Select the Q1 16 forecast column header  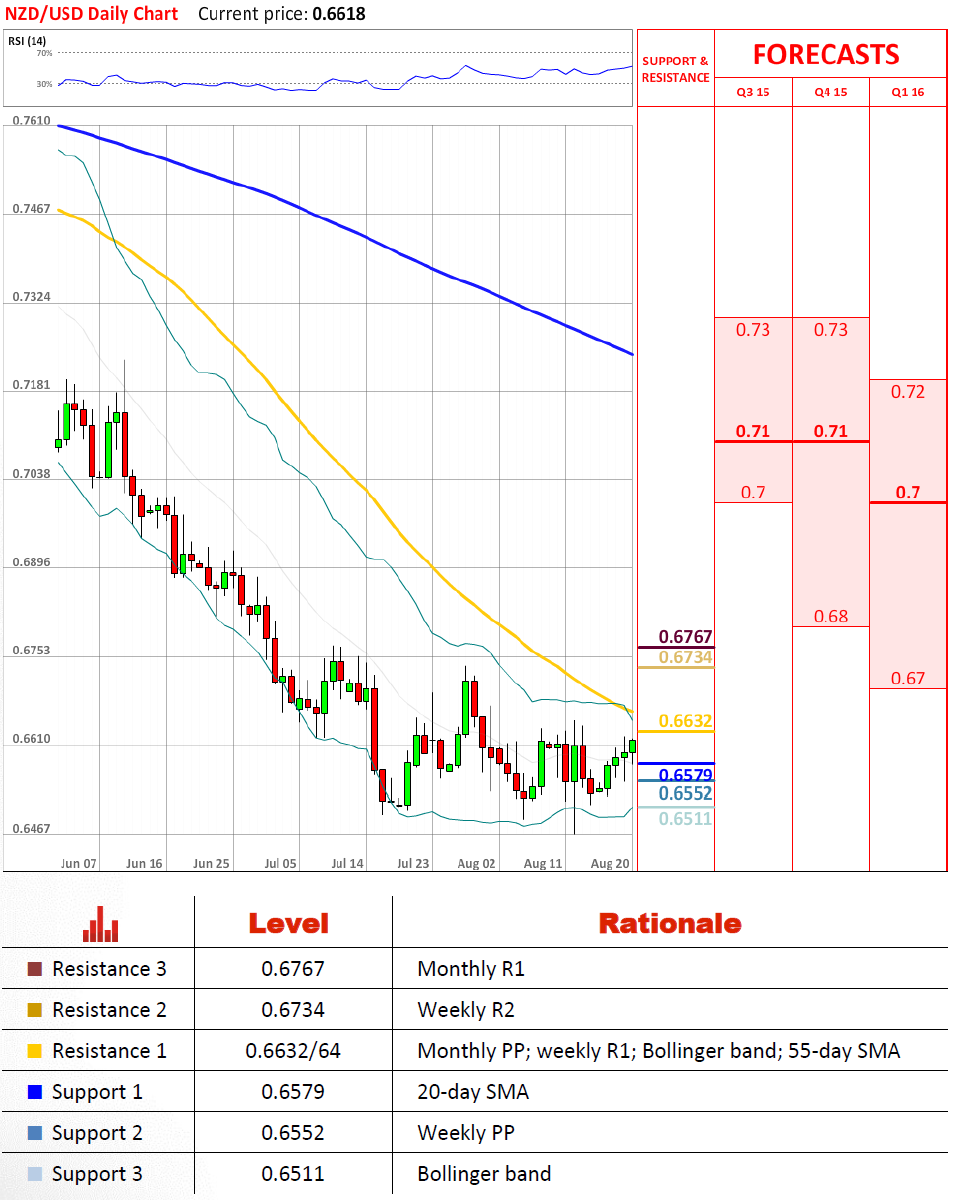(908, 92)
